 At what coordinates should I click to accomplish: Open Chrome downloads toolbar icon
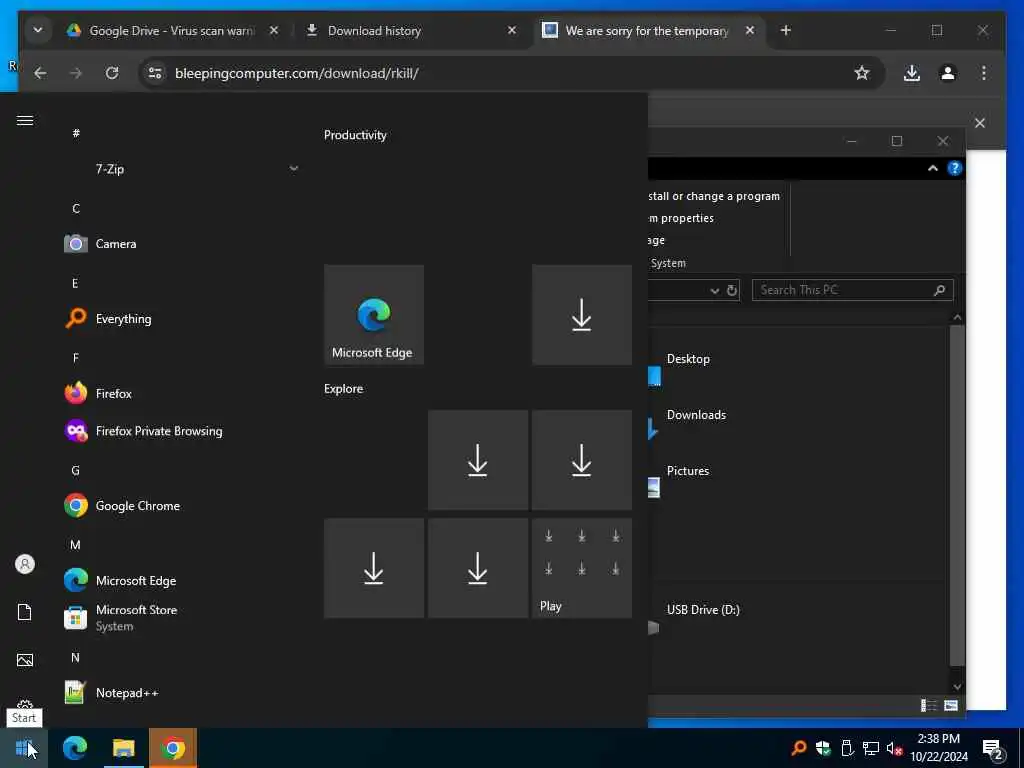(912, 73)
